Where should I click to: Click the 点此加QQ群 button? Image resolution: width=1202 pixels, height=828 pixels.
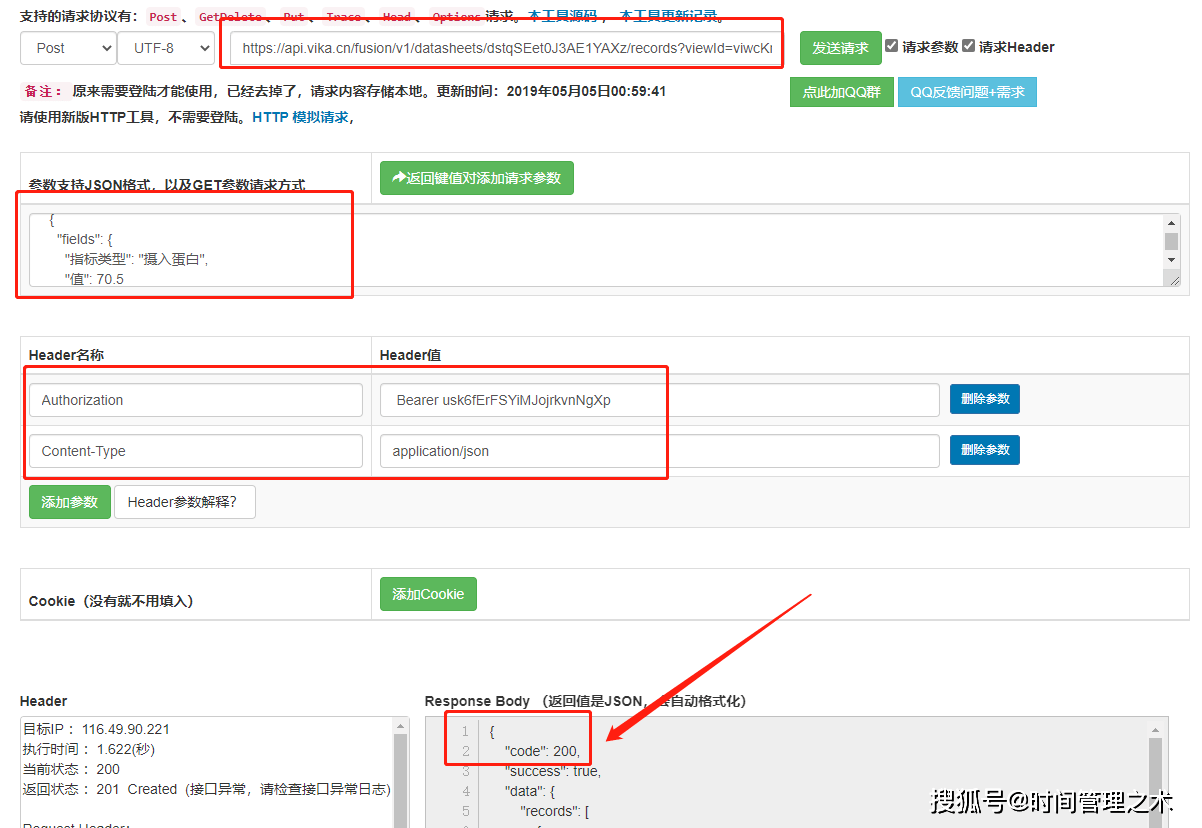click(841, 92)
